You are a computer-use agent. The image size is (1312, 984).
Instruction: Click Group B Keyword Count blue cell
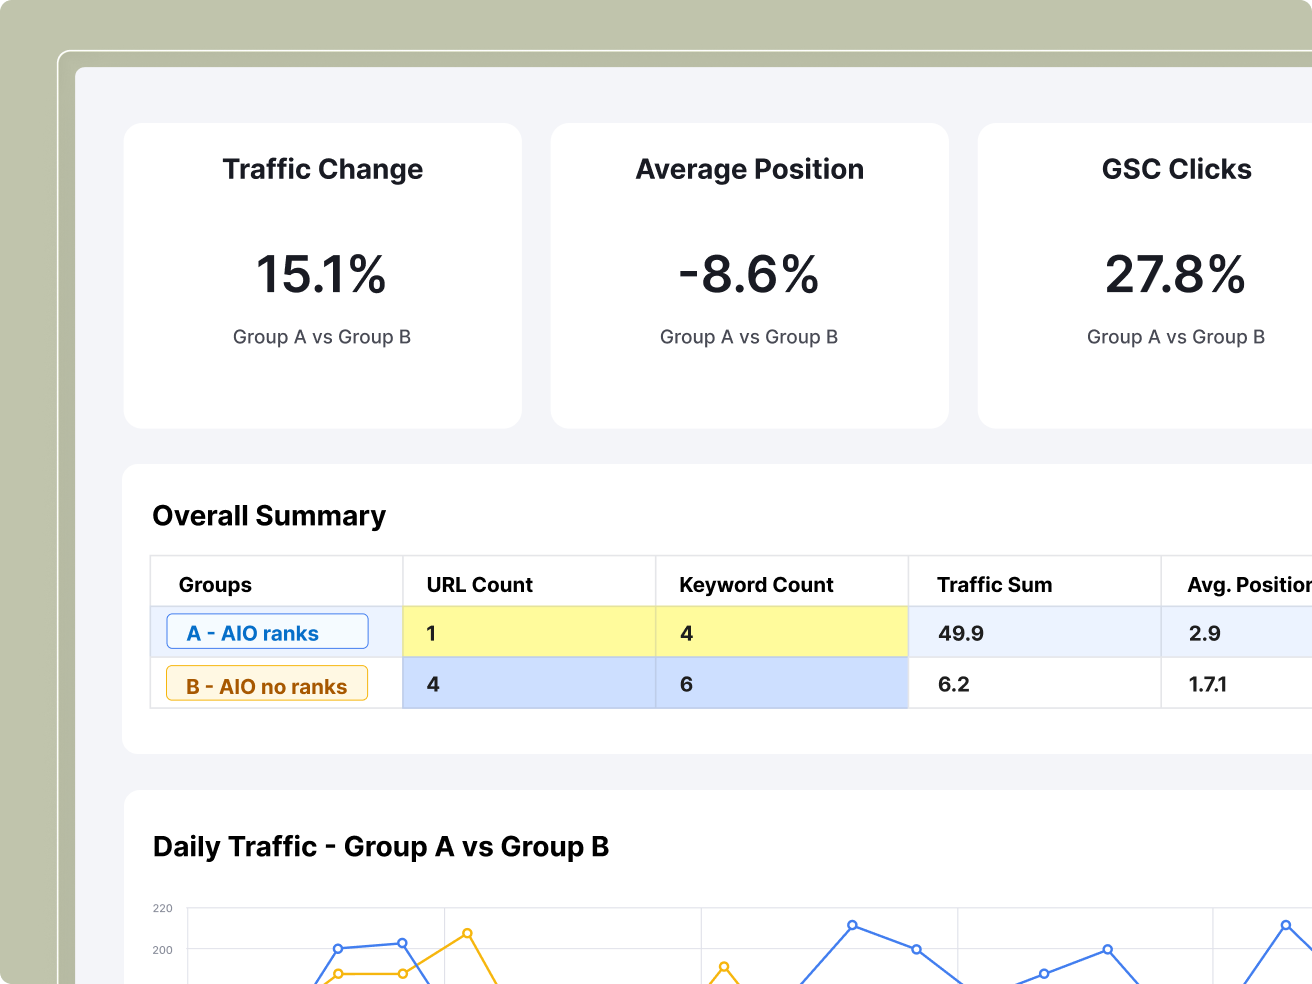(x=781, y=684)
